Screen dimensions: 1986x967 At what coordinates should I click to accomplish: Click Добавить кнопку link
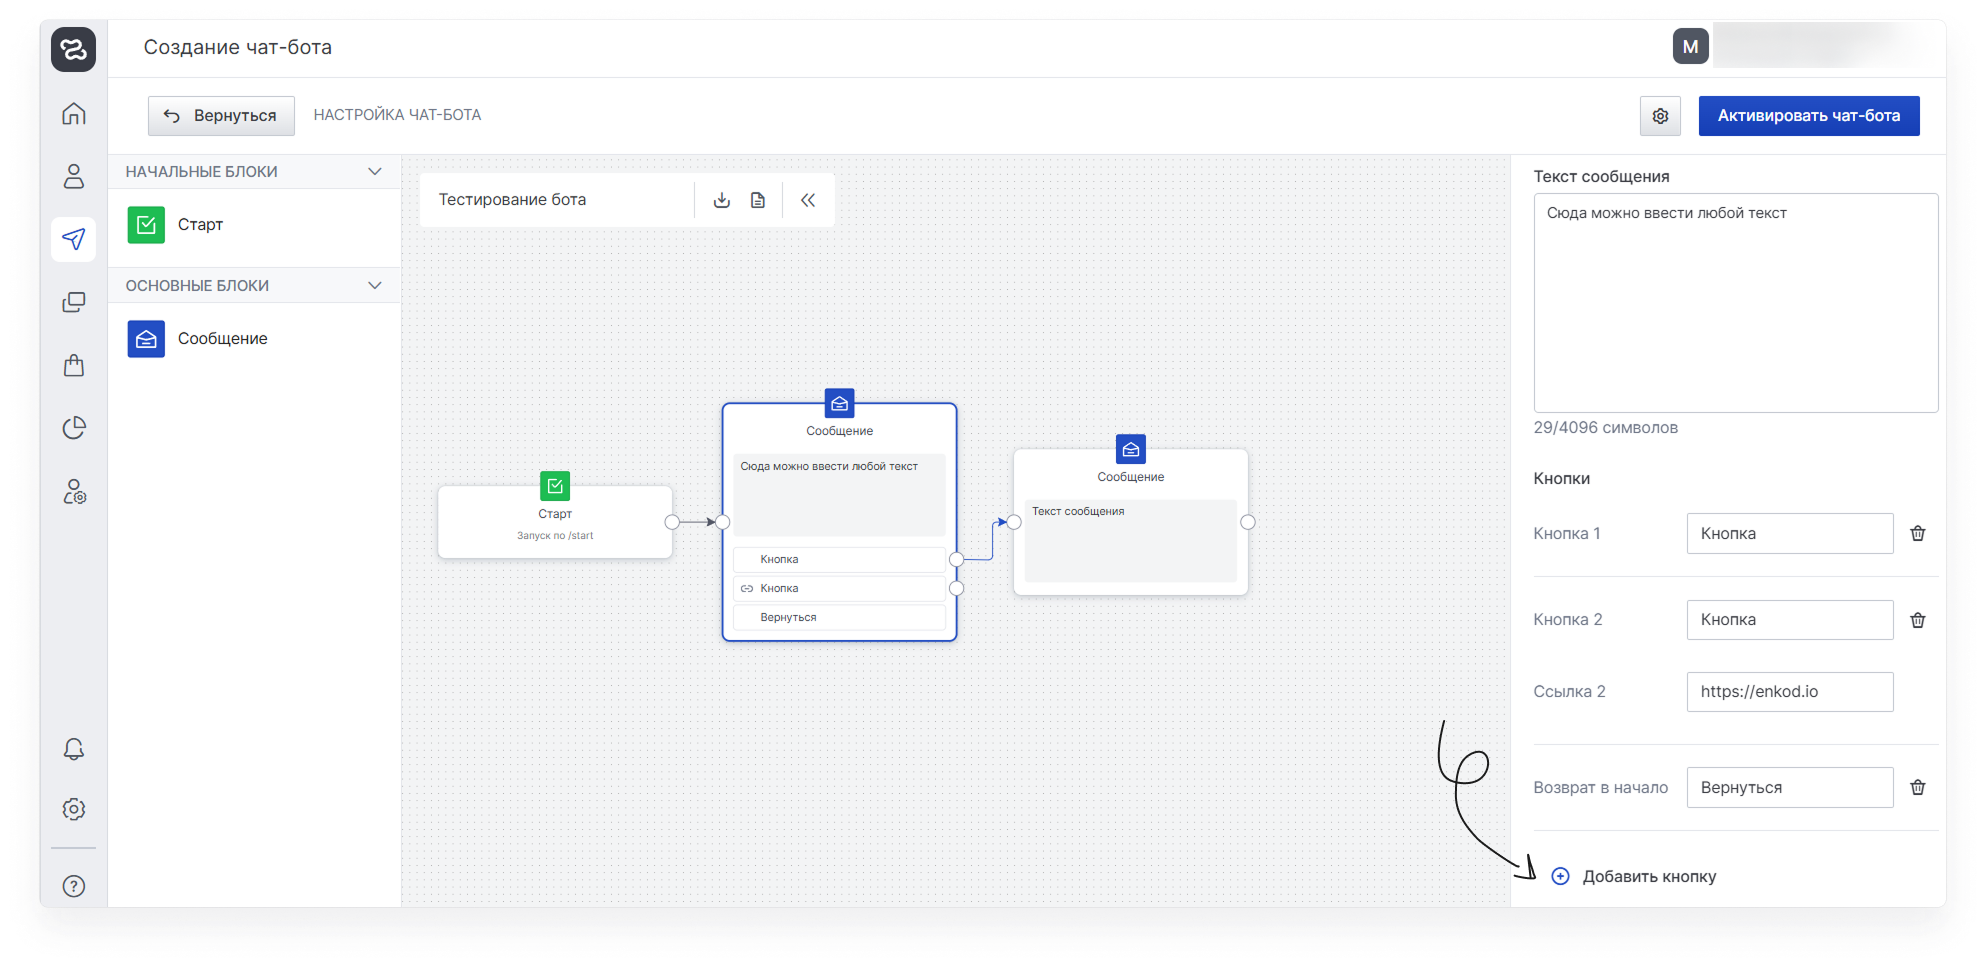[x=1648, y=876]
